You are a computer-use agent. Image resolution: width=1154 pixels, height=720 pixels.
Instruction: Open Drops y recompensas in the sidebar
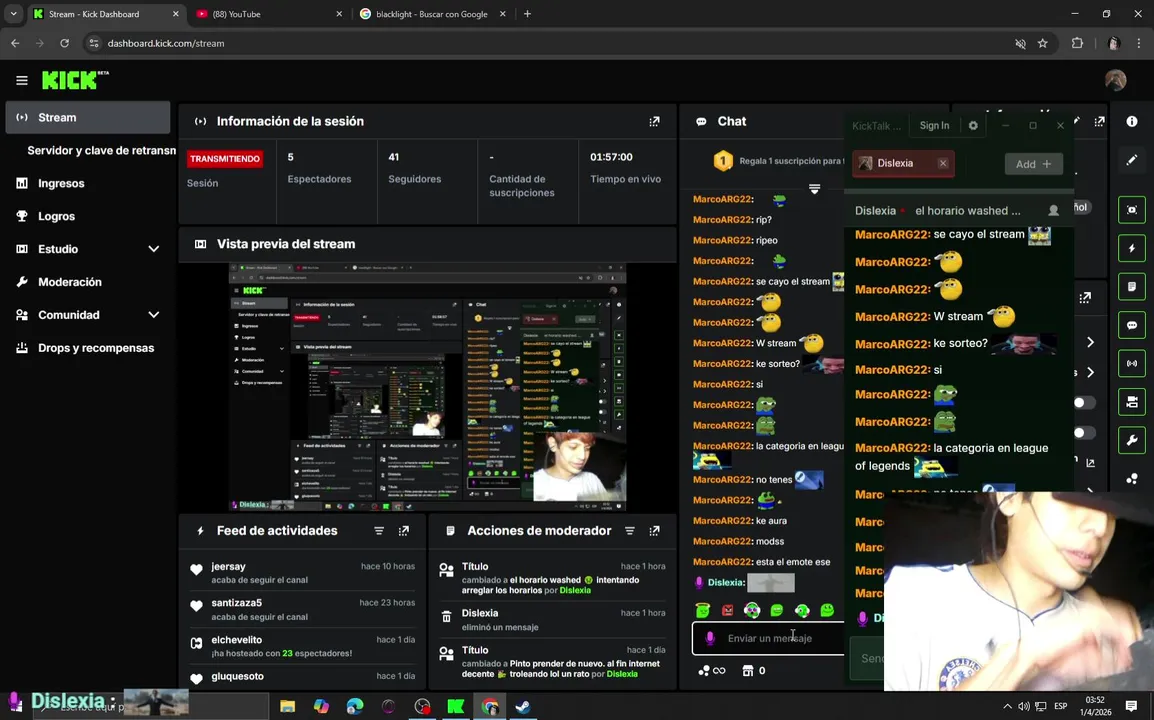96,348
